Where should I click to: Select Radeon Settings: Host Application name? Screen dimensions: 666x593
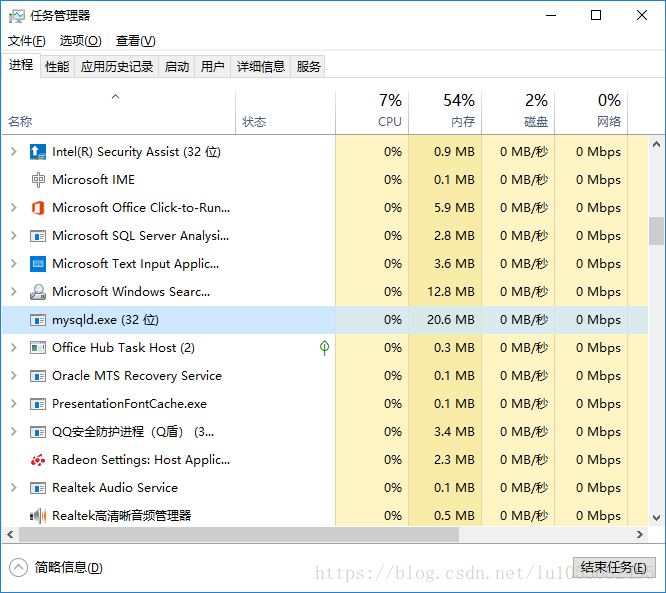(x=141, y=460)
